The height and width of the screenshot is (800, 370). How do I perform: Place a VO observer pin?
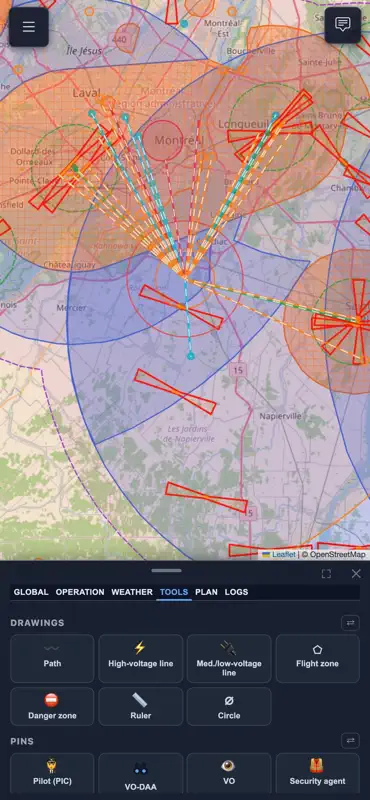(x=229, y=773)
